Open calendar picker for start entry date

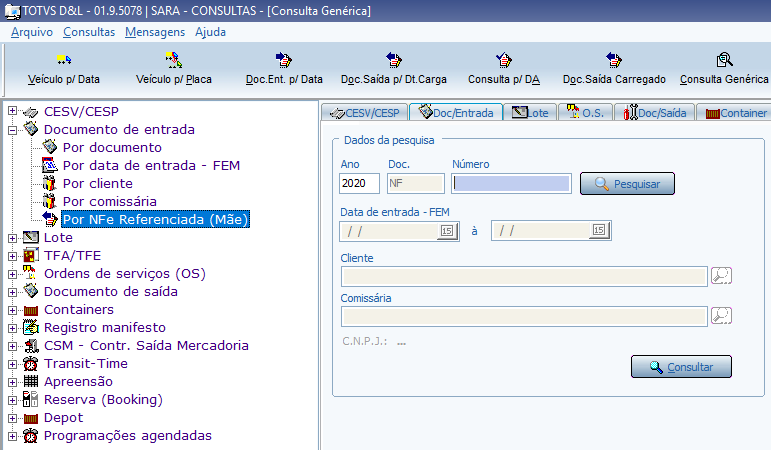coord(447,231)
